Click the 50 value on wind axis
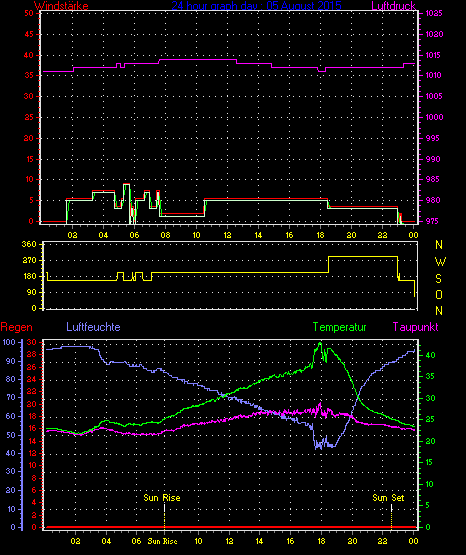This screenshot has height=555, width=466. click(29, 13)
